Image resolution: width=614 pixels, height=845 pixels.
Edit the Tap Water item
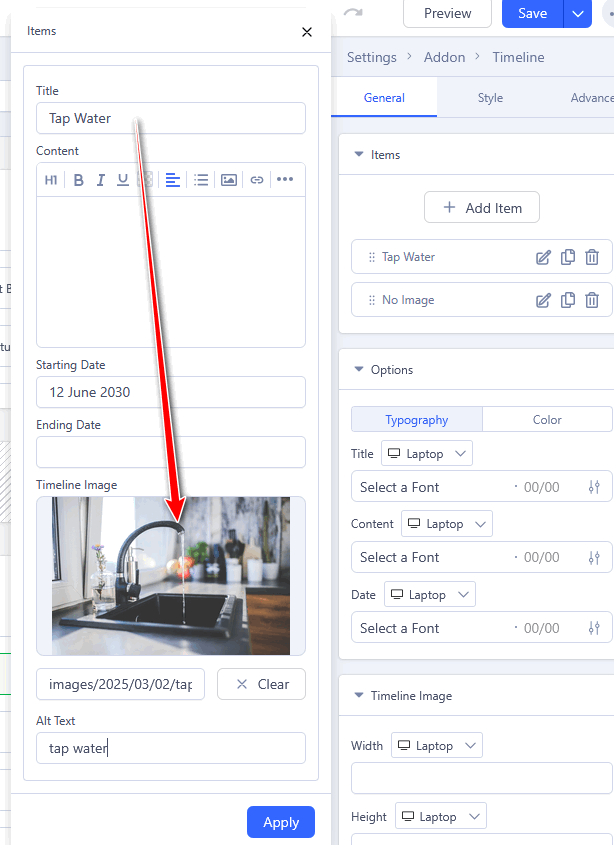pyautogui.click(x=543, y=257)
